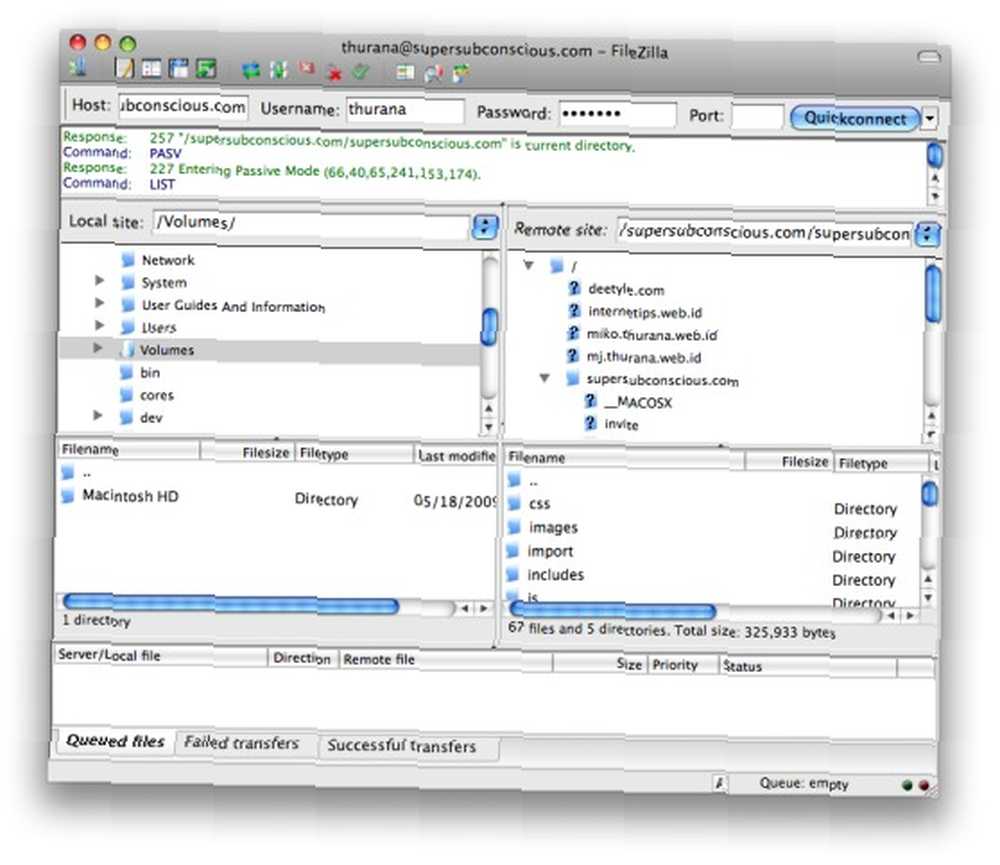Click the Password field

tap(617, 114)
